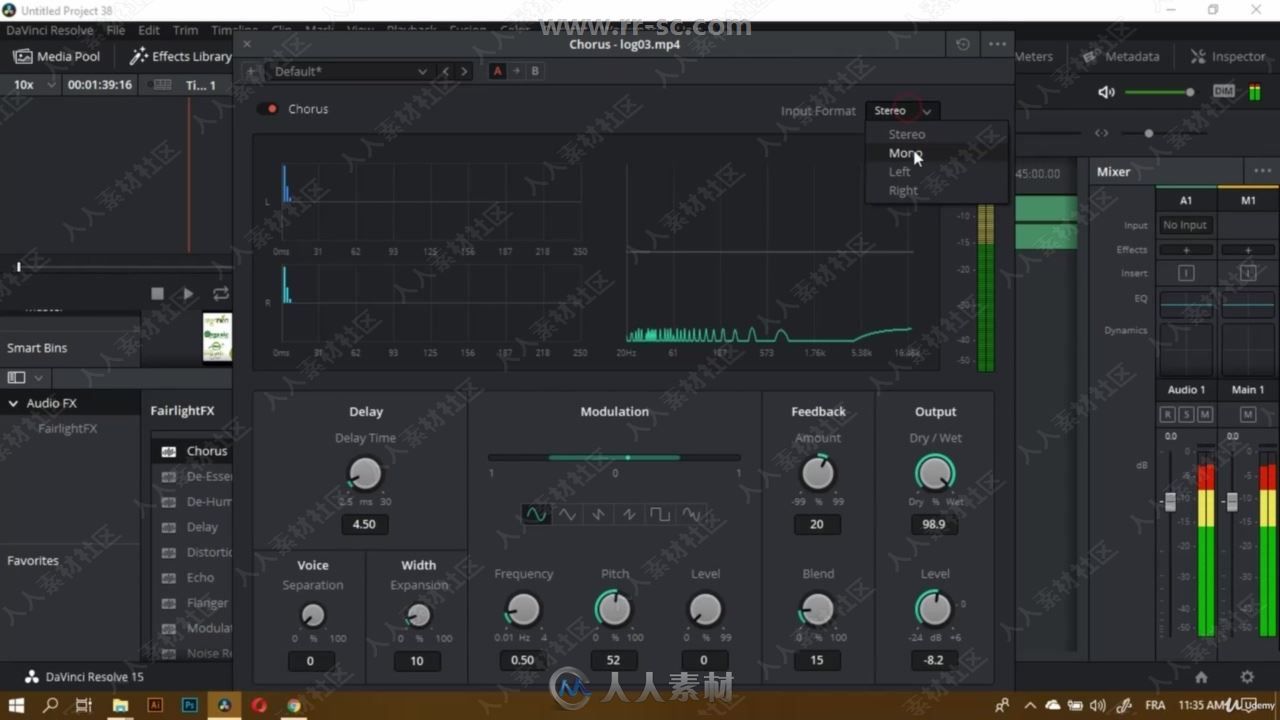This screenshot has height=720, width=1280.
Task: Select rising sawtooth modulation waveform
Action: click(x=629, y=514)
